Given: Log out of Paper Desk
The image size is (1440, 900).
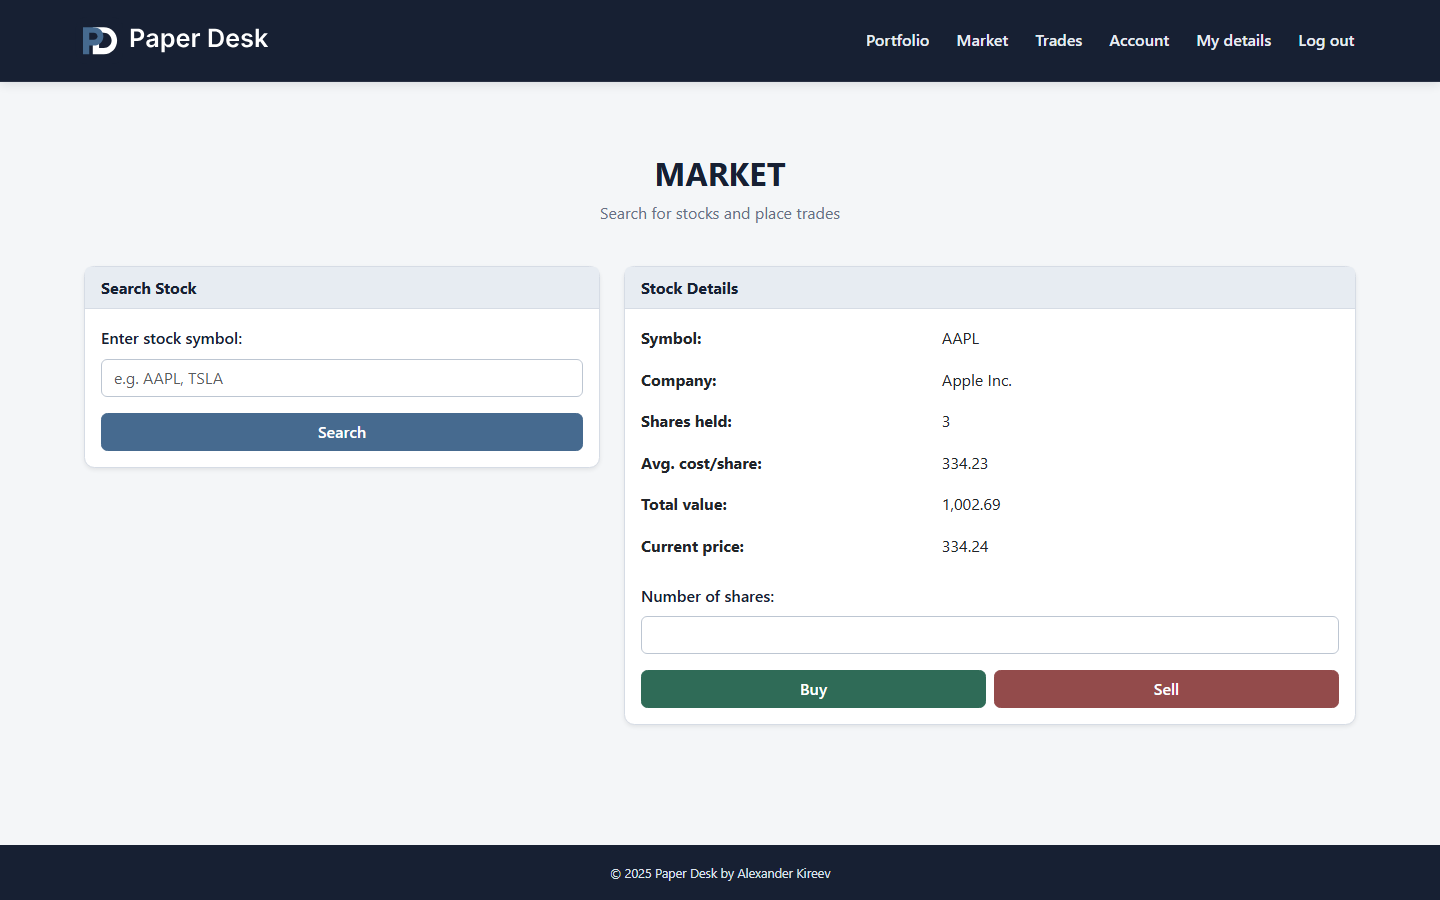Looking at the screenshot, I should tap(1326, 41).
